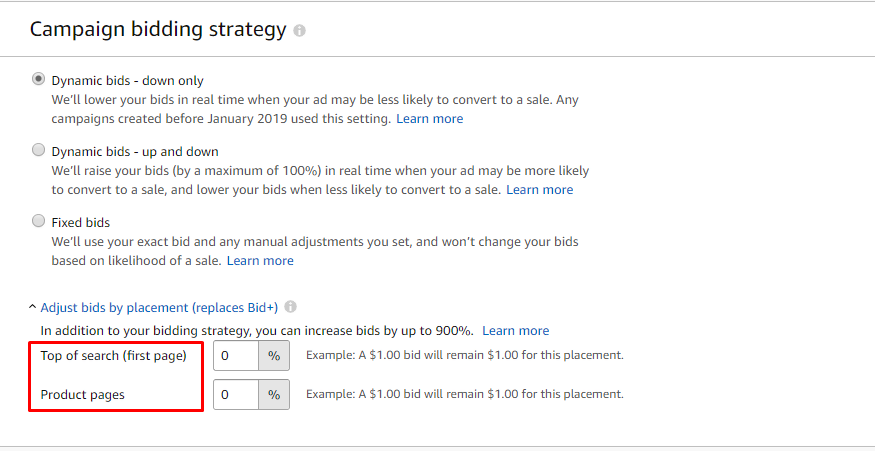The height and width of the screenshot is (451, 875).
Task: Click the Product pages label
Action: 83,395
